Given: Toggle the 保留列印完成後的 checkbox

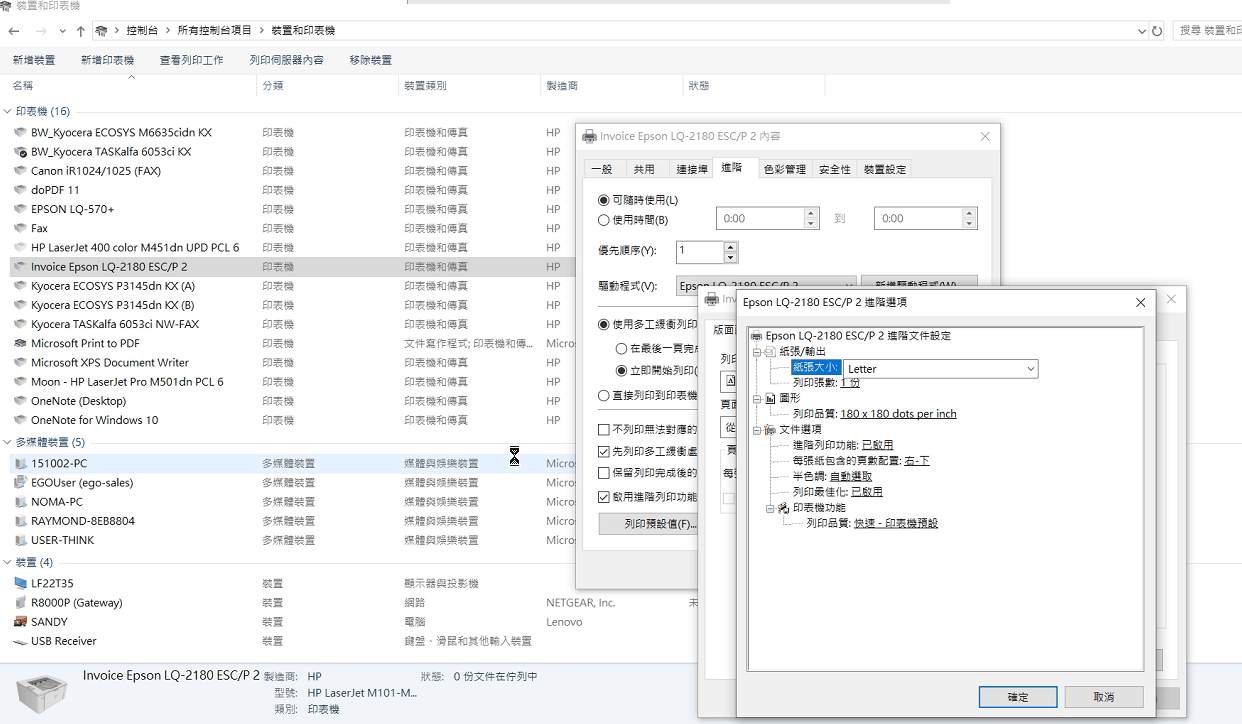Looking at the screenshot, I should coord(604,473).
